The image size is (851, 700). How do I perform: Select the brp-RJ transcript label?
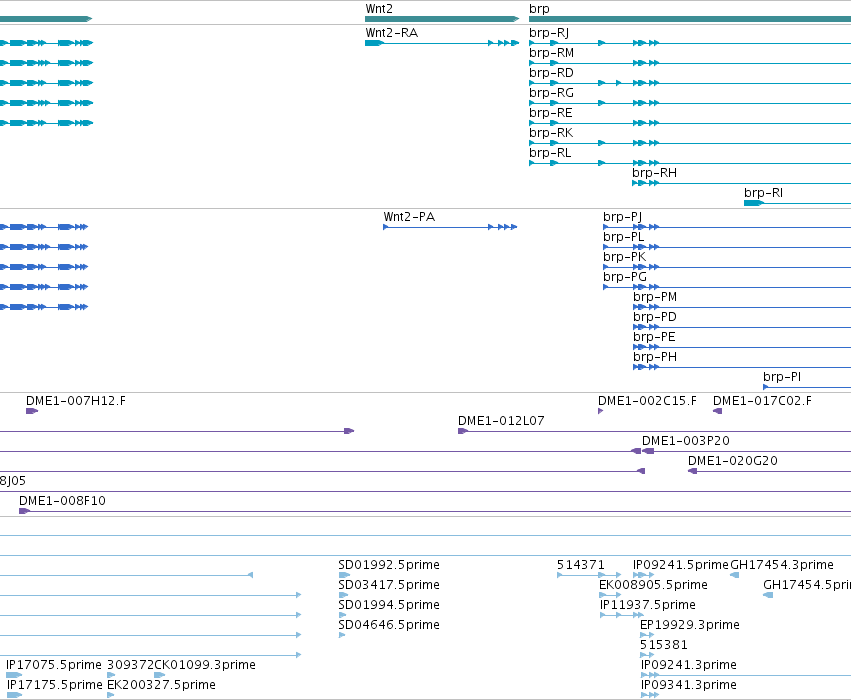549,33
